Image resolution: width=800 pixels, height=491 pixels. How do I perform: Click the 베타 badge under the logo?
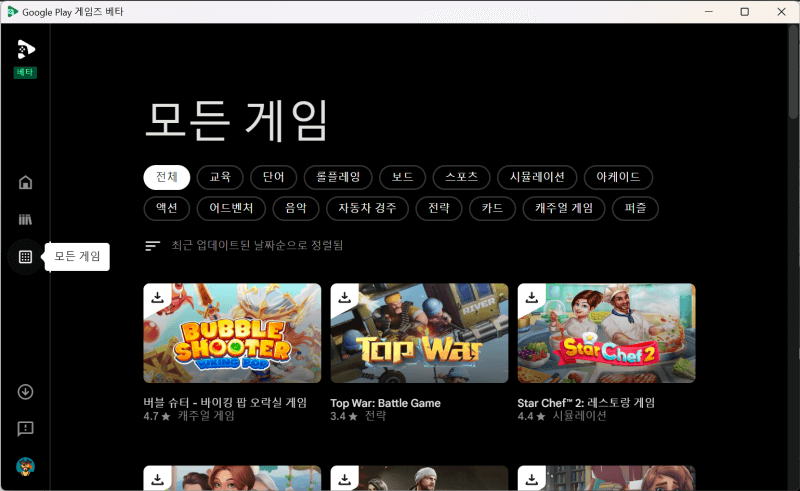(x=25, y=72)
